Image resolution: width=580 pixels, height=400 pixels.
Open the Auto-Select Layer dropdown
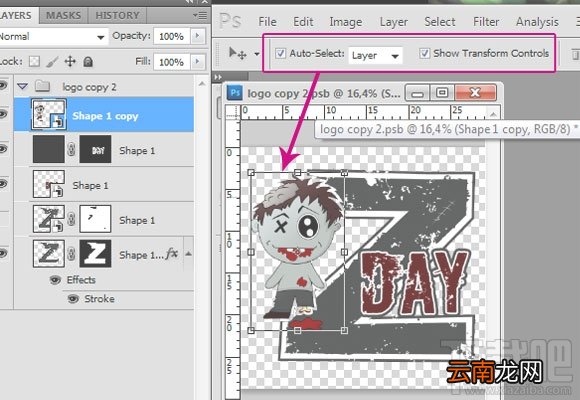375,56
